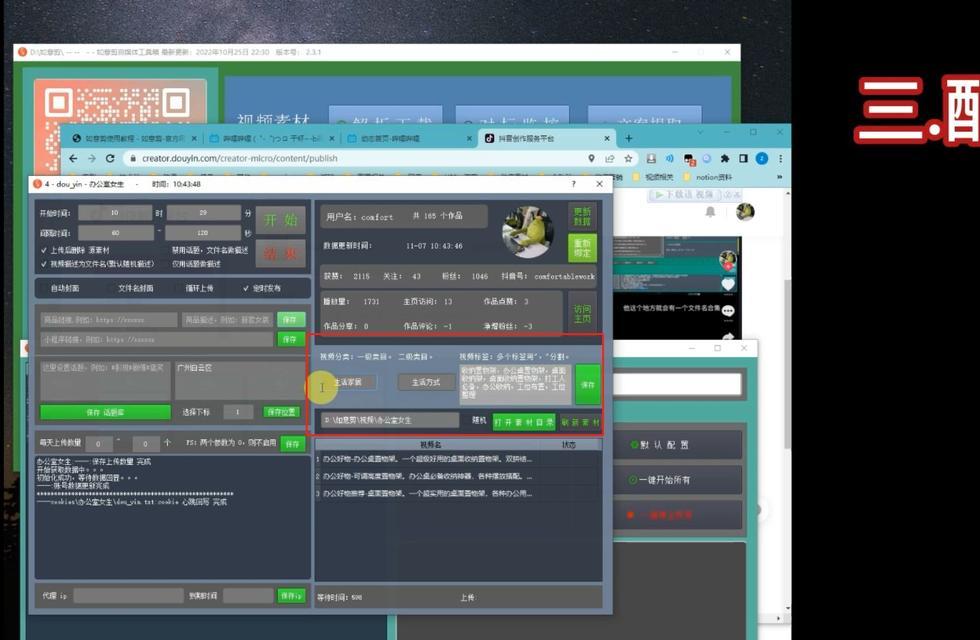
Task: Click 打开素材目录 button
Action: (523, 422)
